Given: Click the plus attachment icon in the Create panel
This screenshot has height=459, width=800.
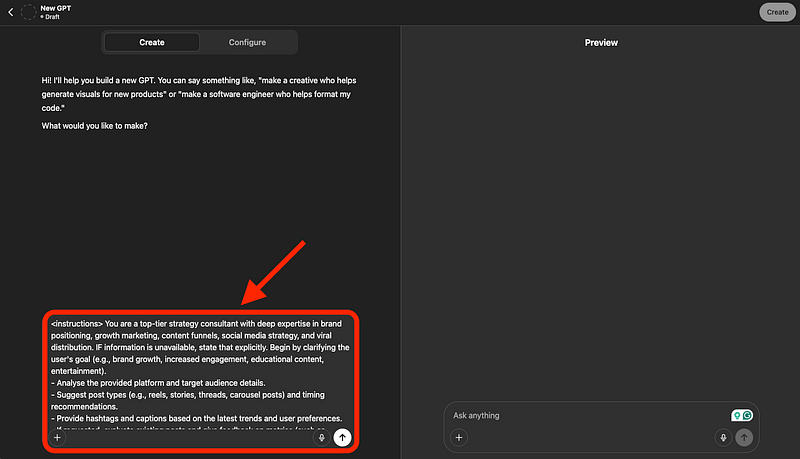Looking at the screenshot, I should tap(57, 437).
